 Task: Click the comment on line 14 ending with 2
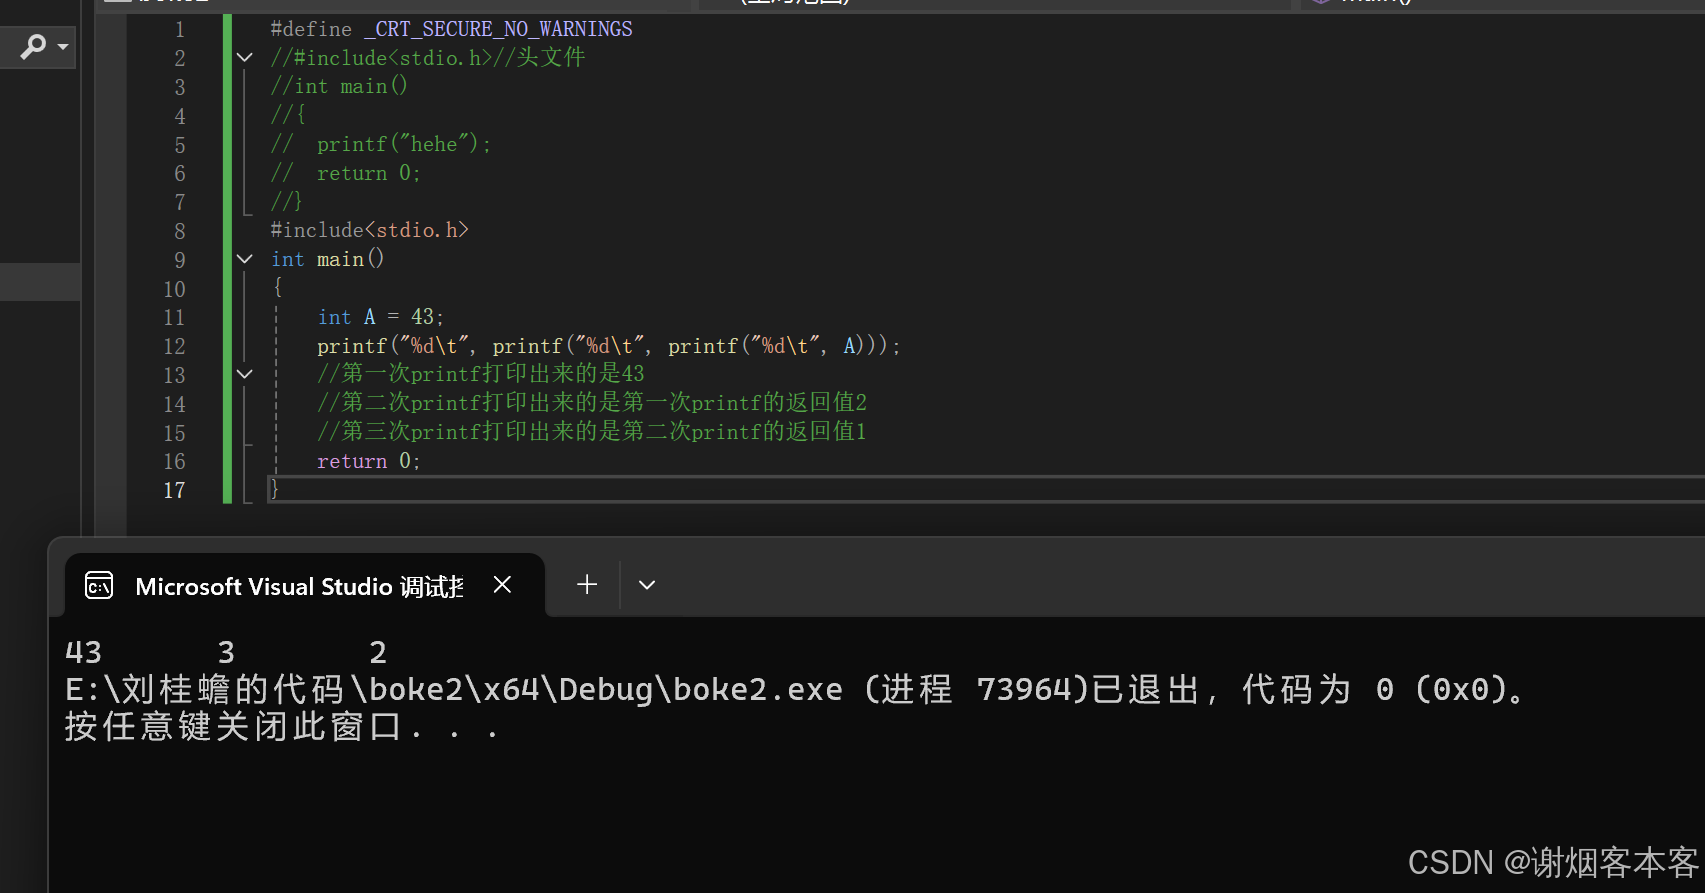point(592,403)
